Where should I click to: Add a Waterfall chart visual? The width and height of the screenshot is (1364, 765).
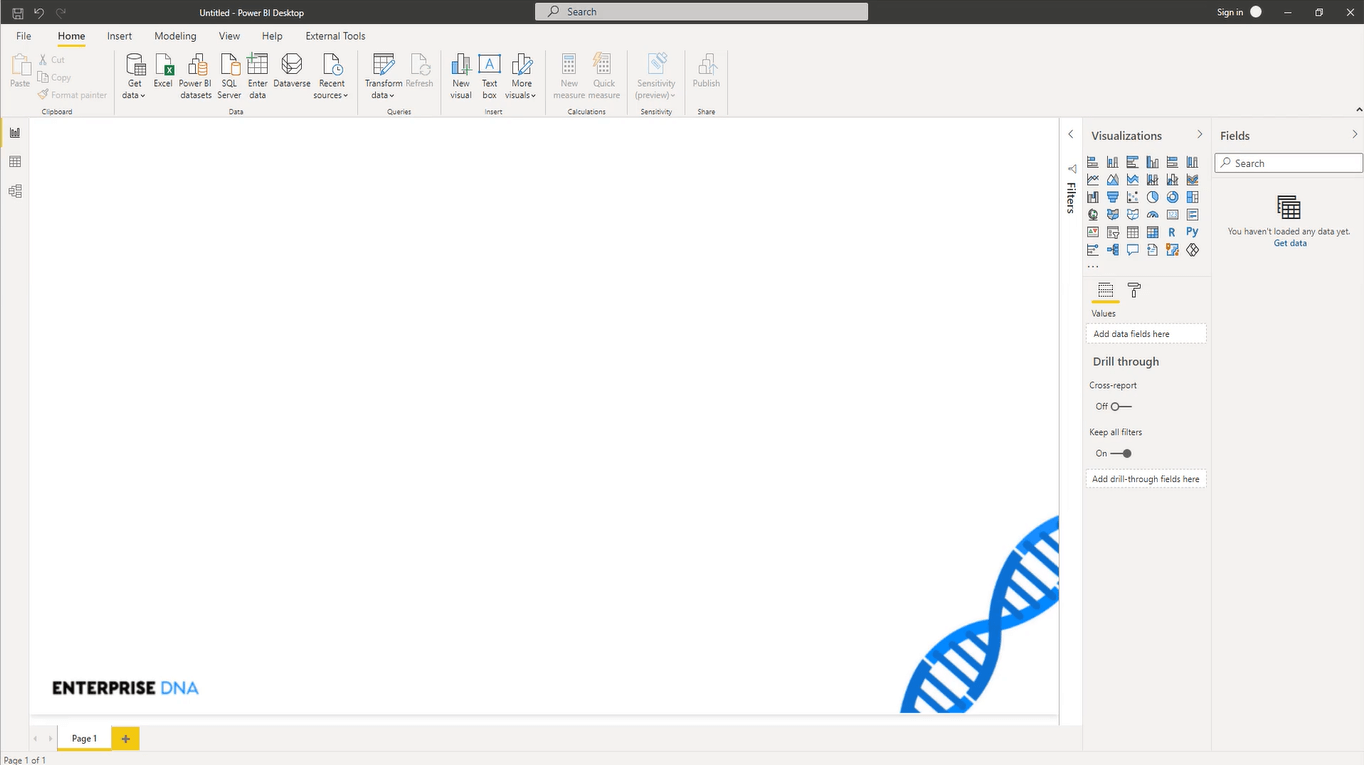(1093, 197)
